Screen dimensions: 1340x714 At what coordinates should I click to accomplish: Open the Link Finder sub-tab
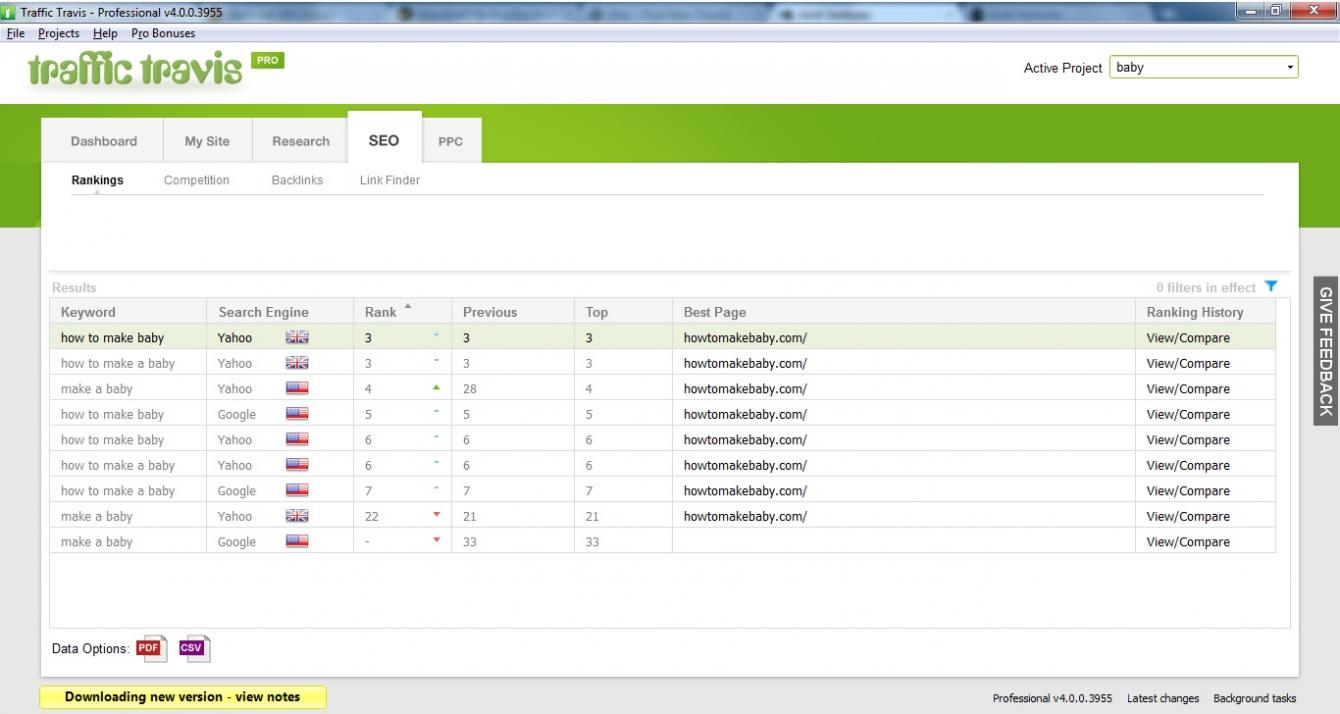pyautogui.click(x=390, y=180)
